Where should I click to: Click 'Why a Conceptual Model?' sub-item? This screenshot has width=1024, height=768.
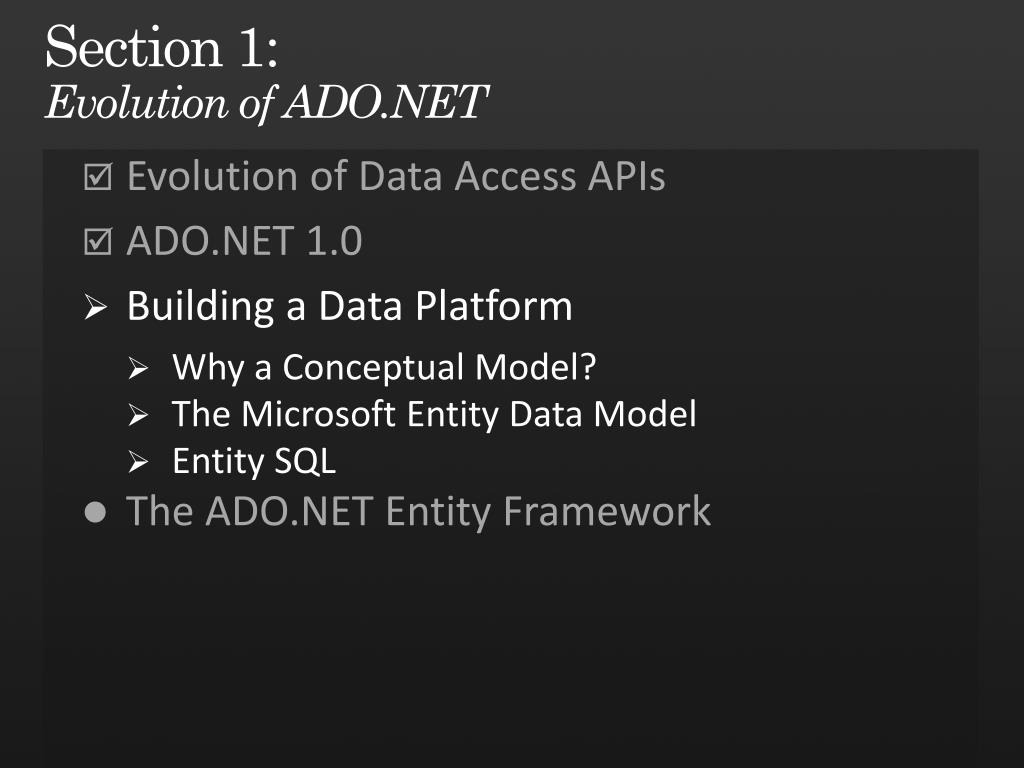click(384, 367)
